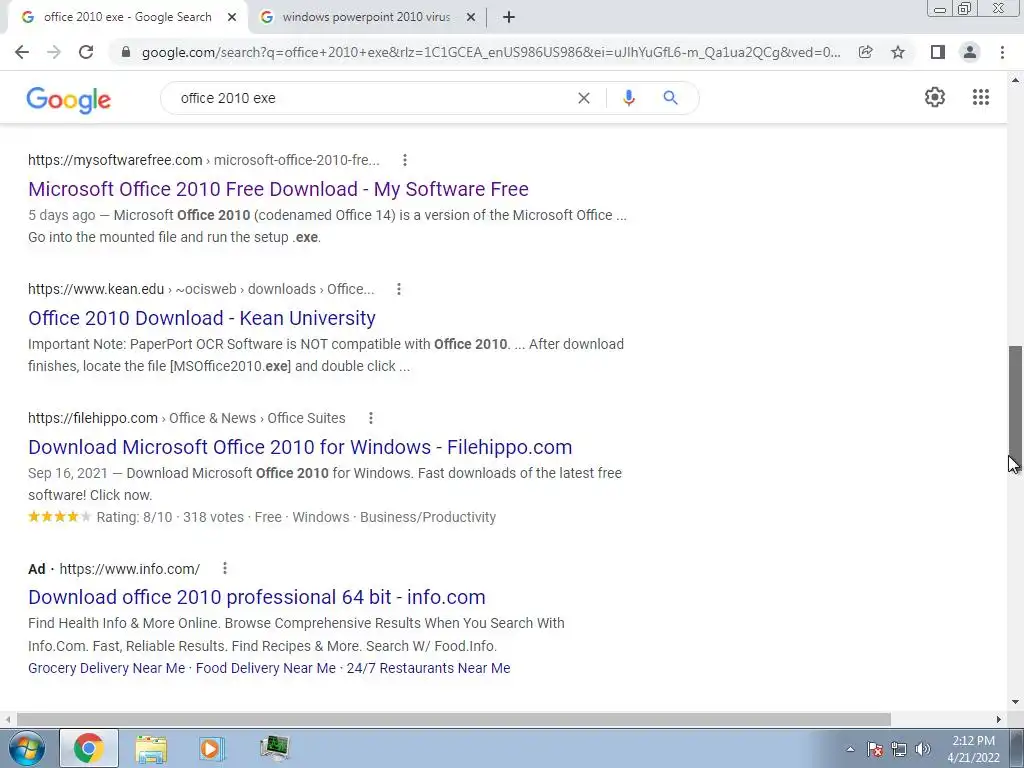Open the volume control in tray
The width and height of the screenshot is (1024, 768).
point(923,749)
